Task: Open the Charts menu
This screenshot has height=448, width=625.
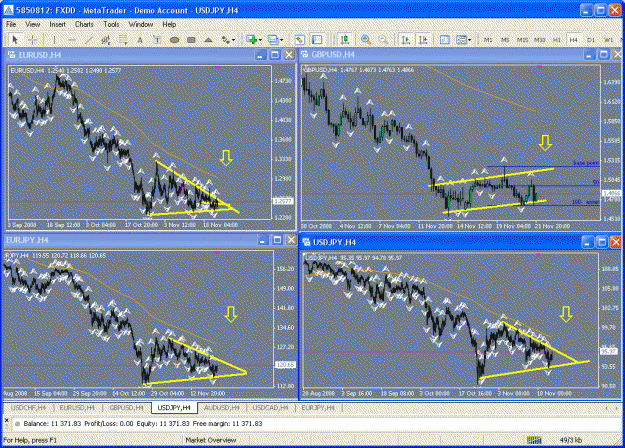Action: pos(84,24)
